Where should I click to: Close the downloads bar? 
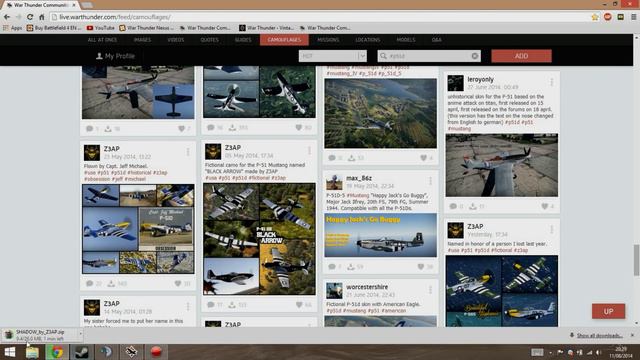(632, 335)
